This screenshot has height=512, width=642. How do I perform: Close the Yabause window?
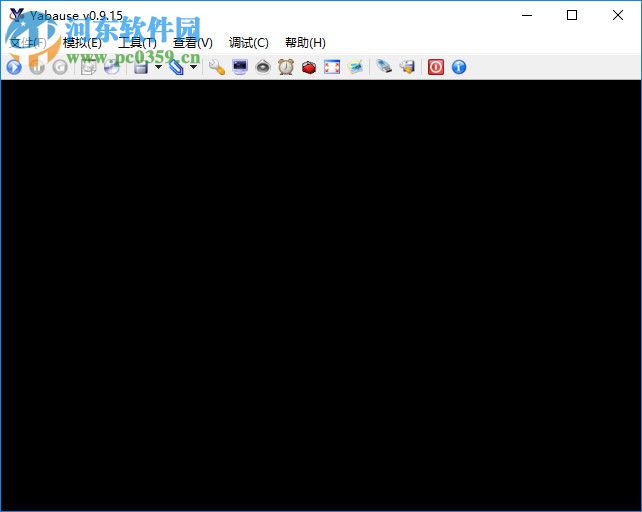[x=617, y=15]
